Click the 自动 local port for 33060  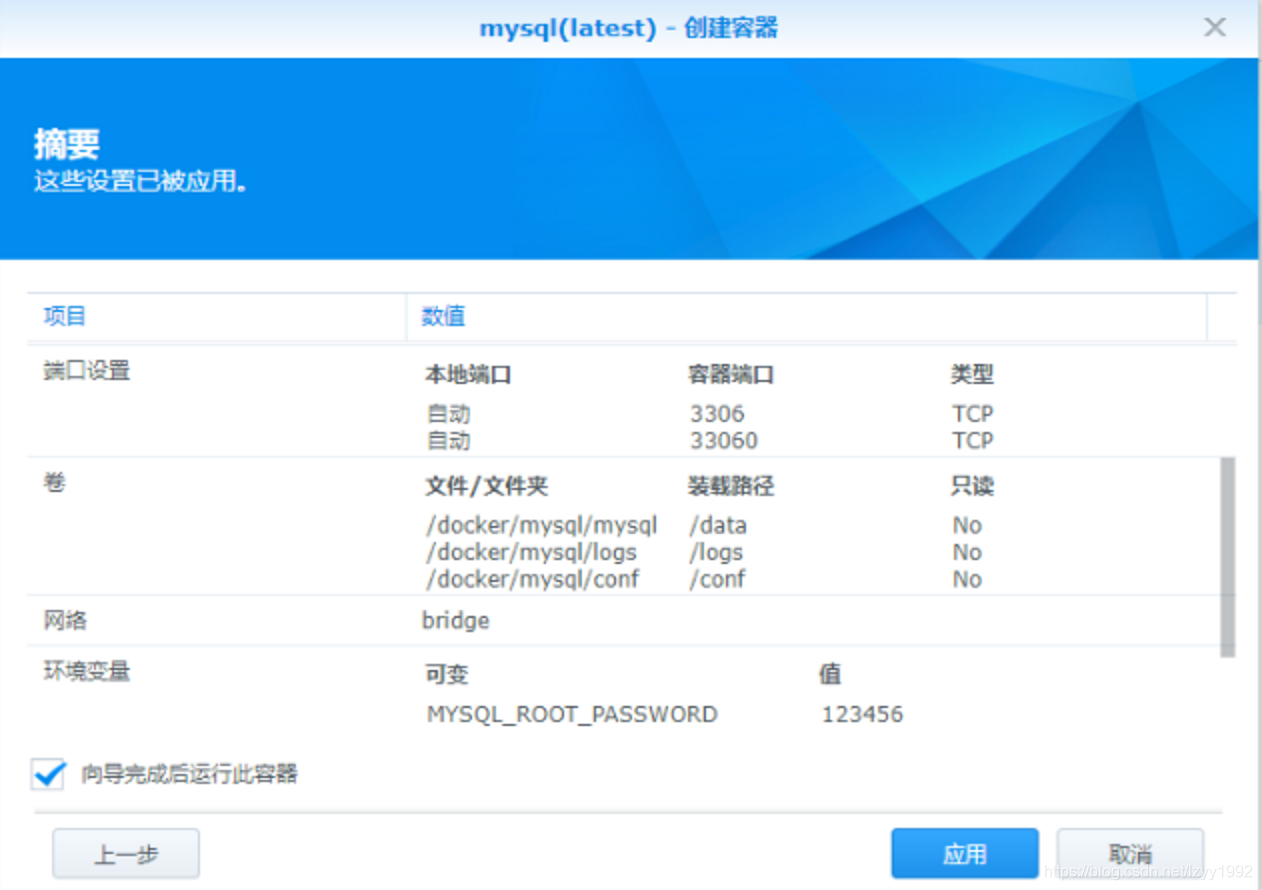tap(448, 440)
